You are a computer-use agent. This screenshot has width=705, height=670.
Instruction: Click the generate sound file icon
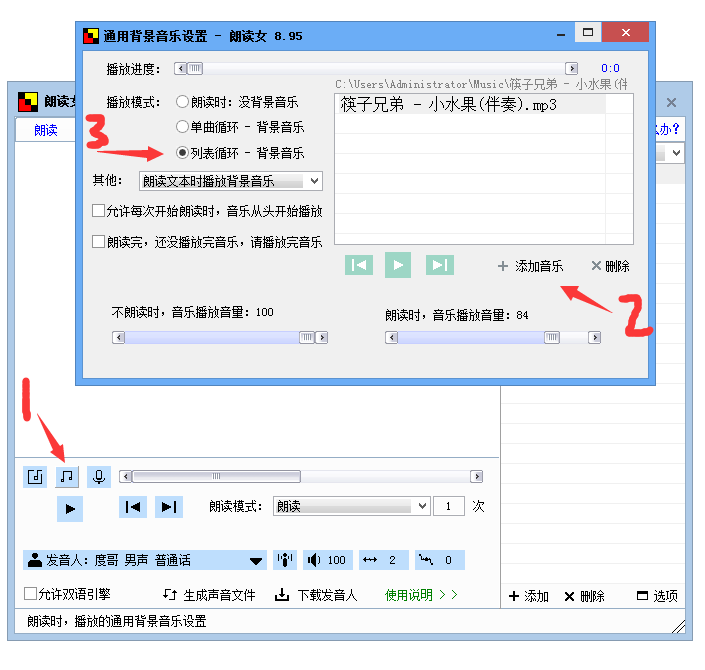170,595
